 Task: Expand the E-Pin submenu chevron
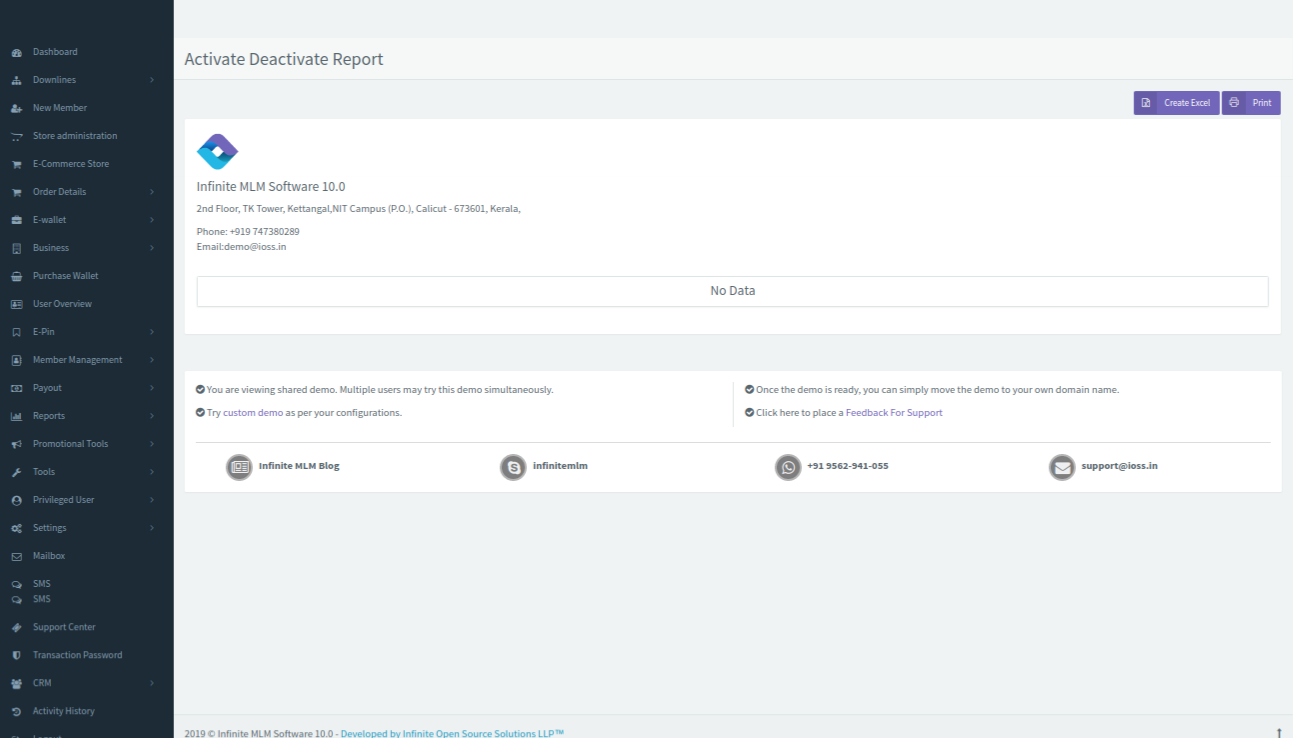(x=152, y=332)
